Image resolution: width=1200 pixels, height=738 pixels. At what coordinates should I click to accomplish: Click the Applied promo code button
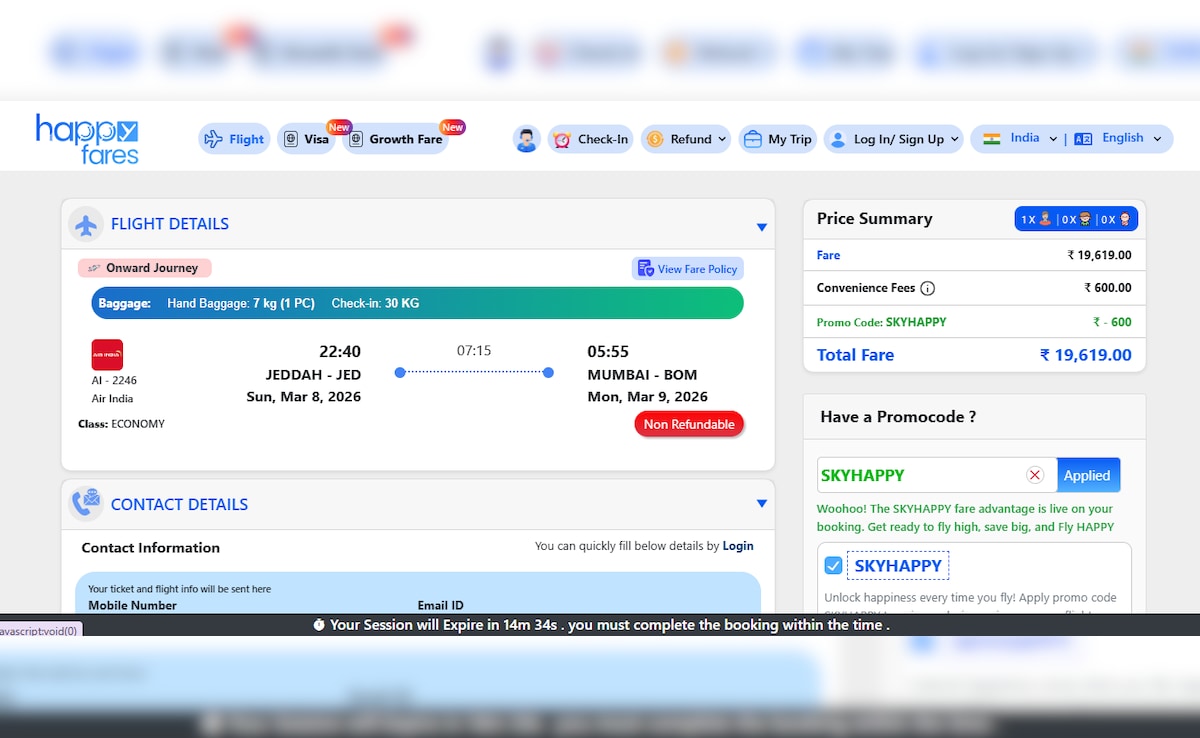[x=1087, y=475]
